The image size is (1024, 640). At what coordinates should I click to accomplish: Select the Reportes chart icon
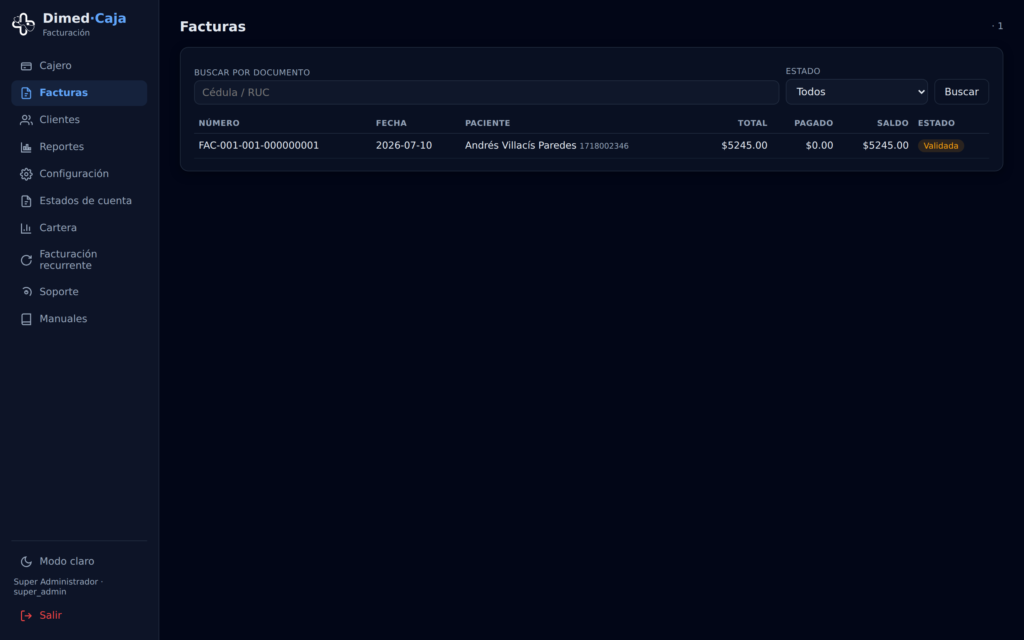26,147
